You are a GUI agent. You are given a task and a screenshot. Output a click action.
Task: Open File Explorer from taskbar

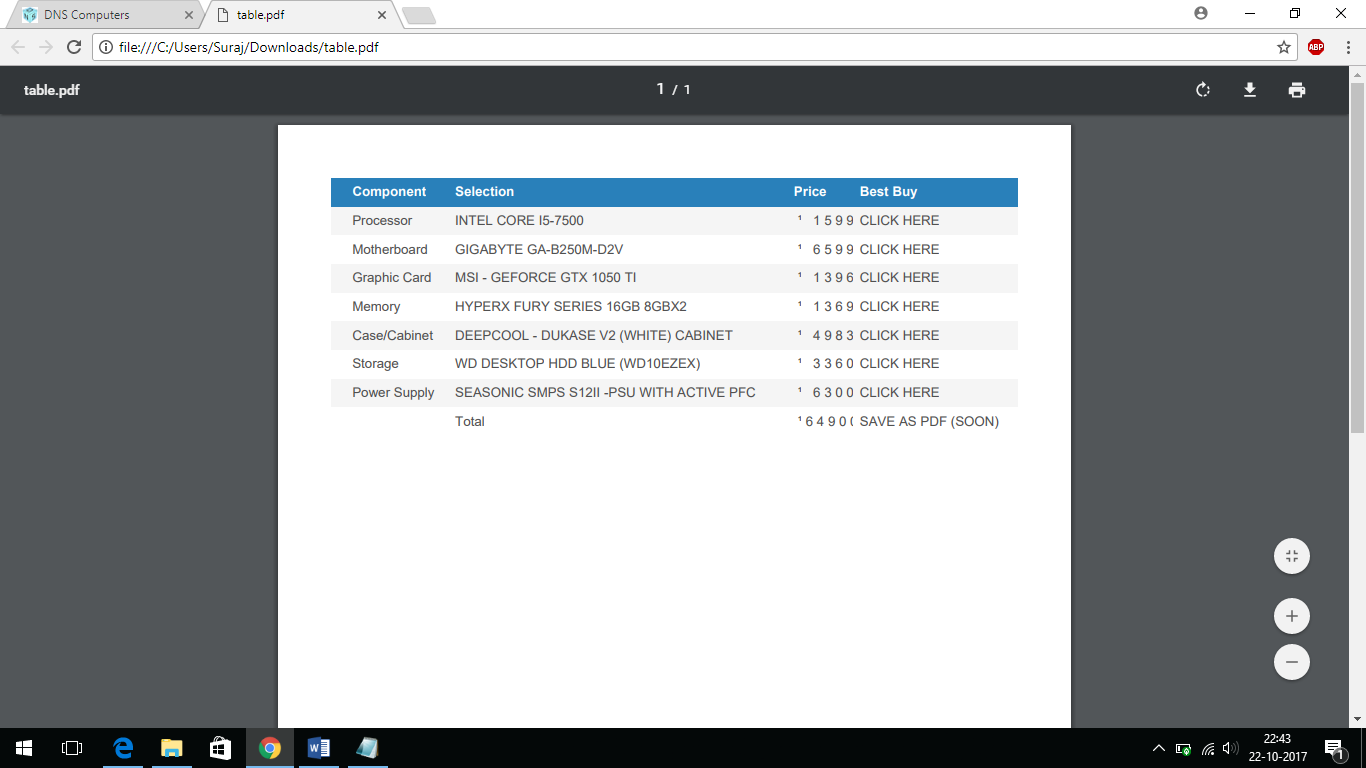pyautogui.click(x=172, y=748)
